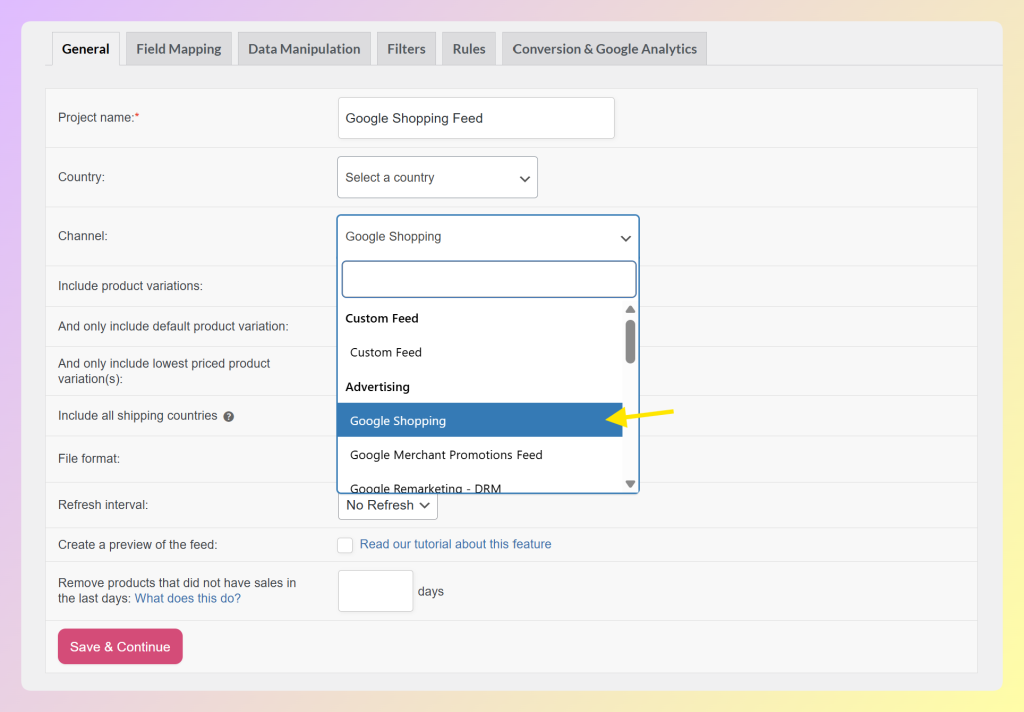Pick Google Merchant Promotions Feed option
1024x712 pixels.
tap(479, 455)
